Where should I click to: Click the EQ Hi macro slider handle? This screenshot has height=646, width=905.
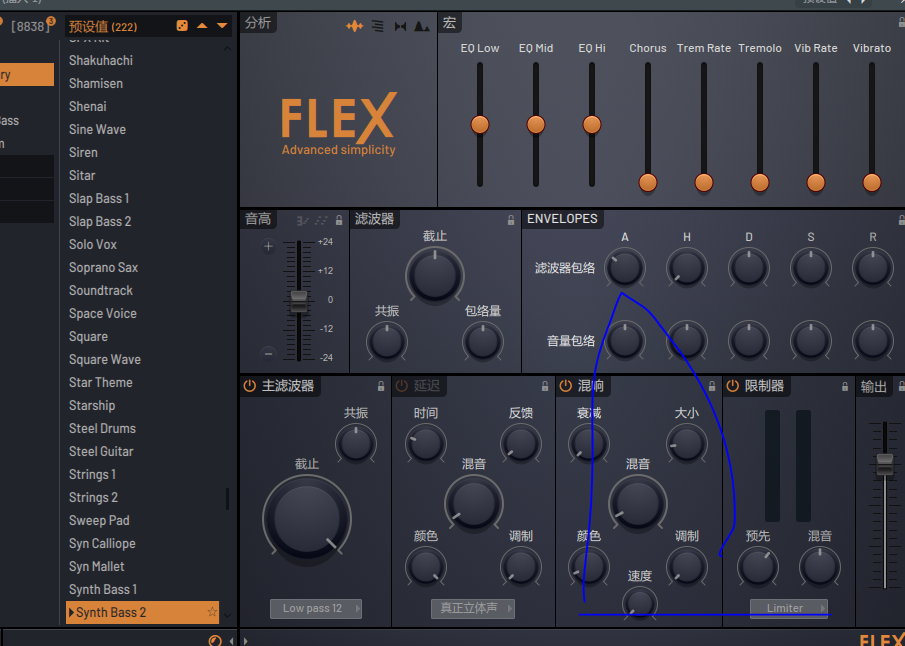point(592,125)
